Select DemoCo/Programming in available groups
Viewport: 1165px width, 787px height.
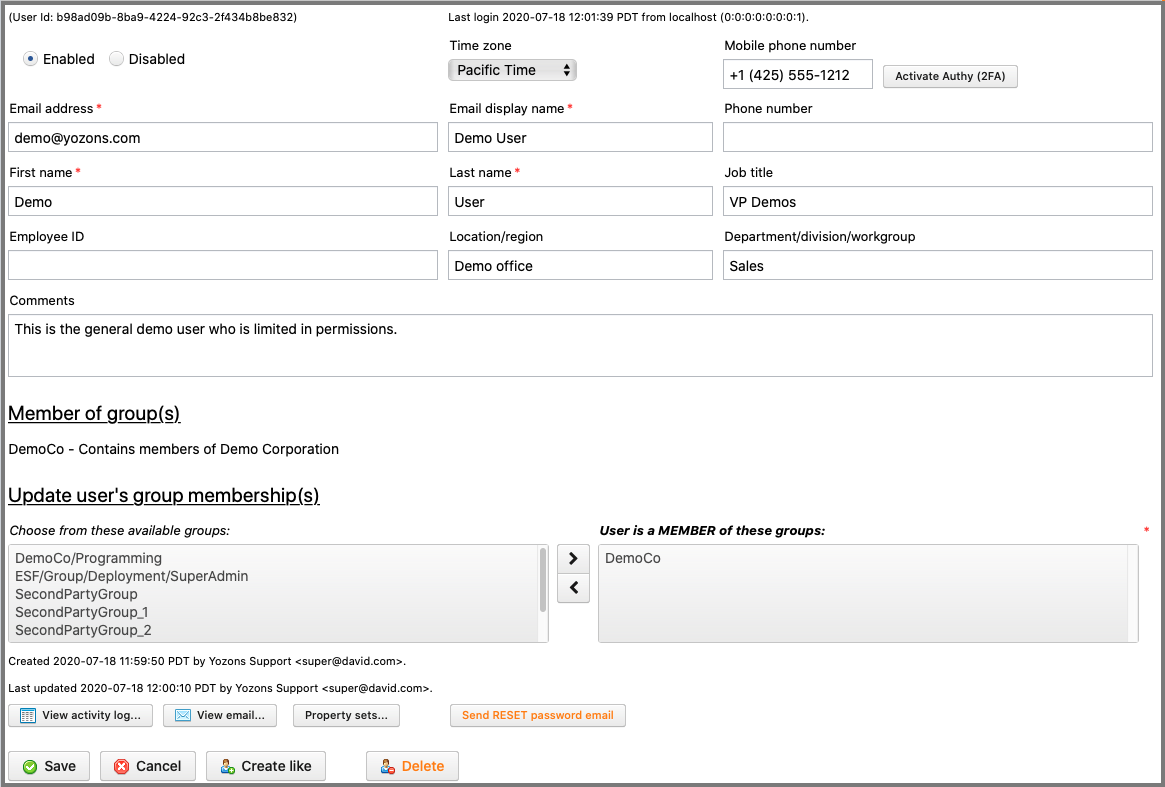273,558
